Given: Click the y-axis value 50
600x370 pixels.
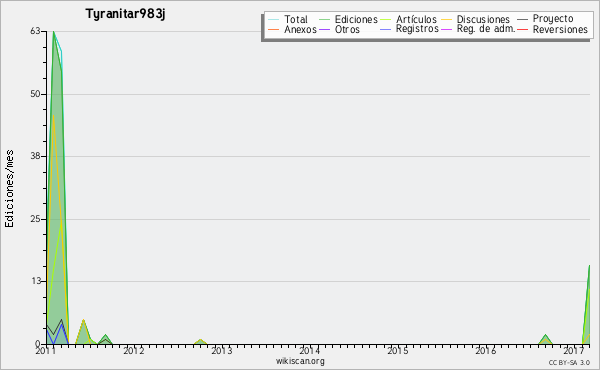Looking at the screenshot, I should pyautogui.click(x=35, y=94).
